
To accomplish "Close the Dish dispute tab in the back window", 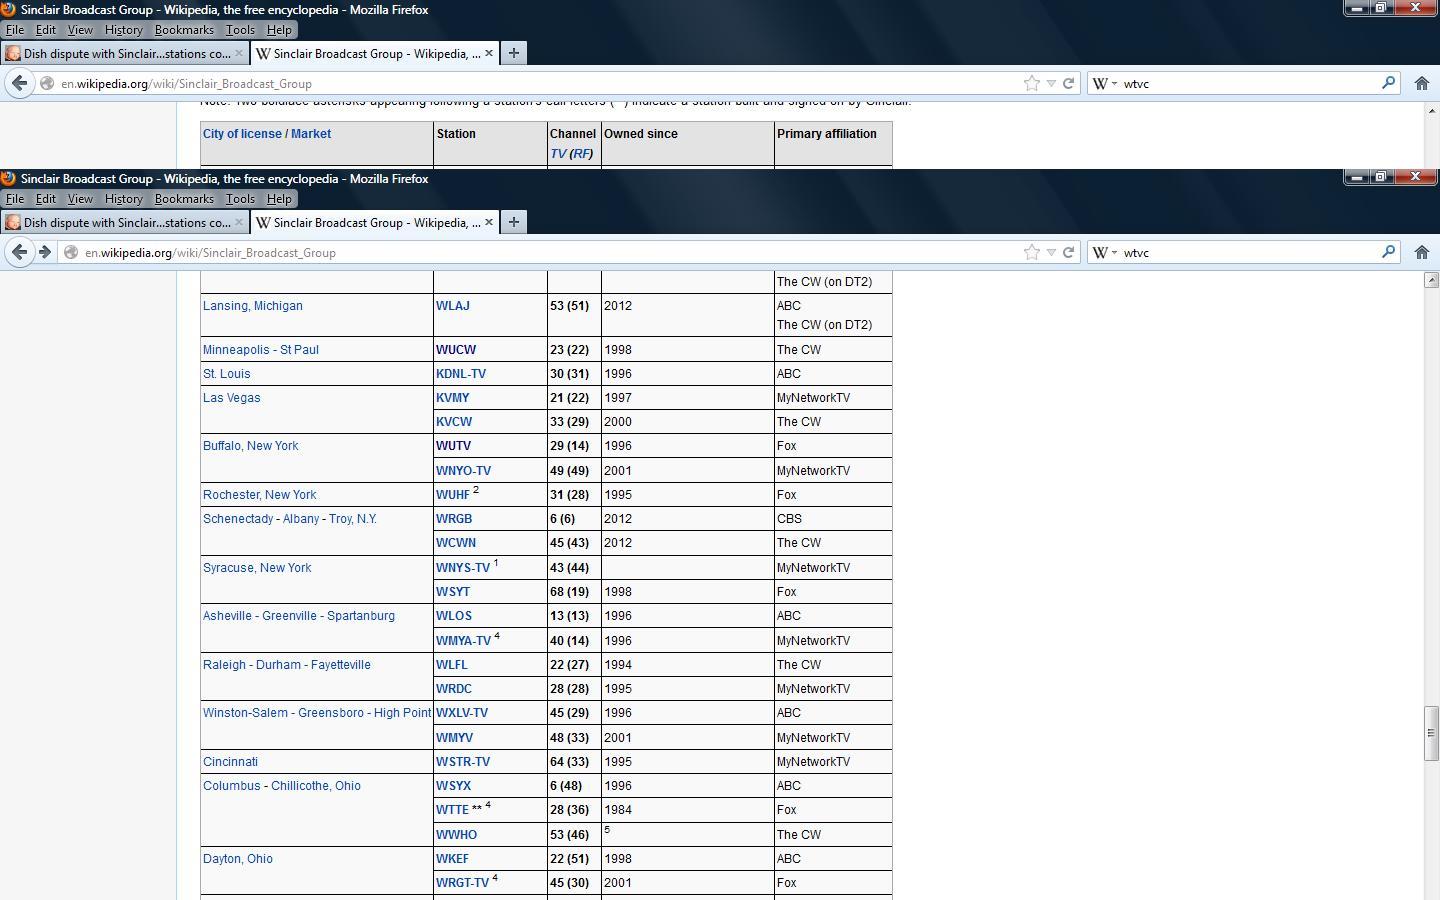I will (x=238, y=53).
